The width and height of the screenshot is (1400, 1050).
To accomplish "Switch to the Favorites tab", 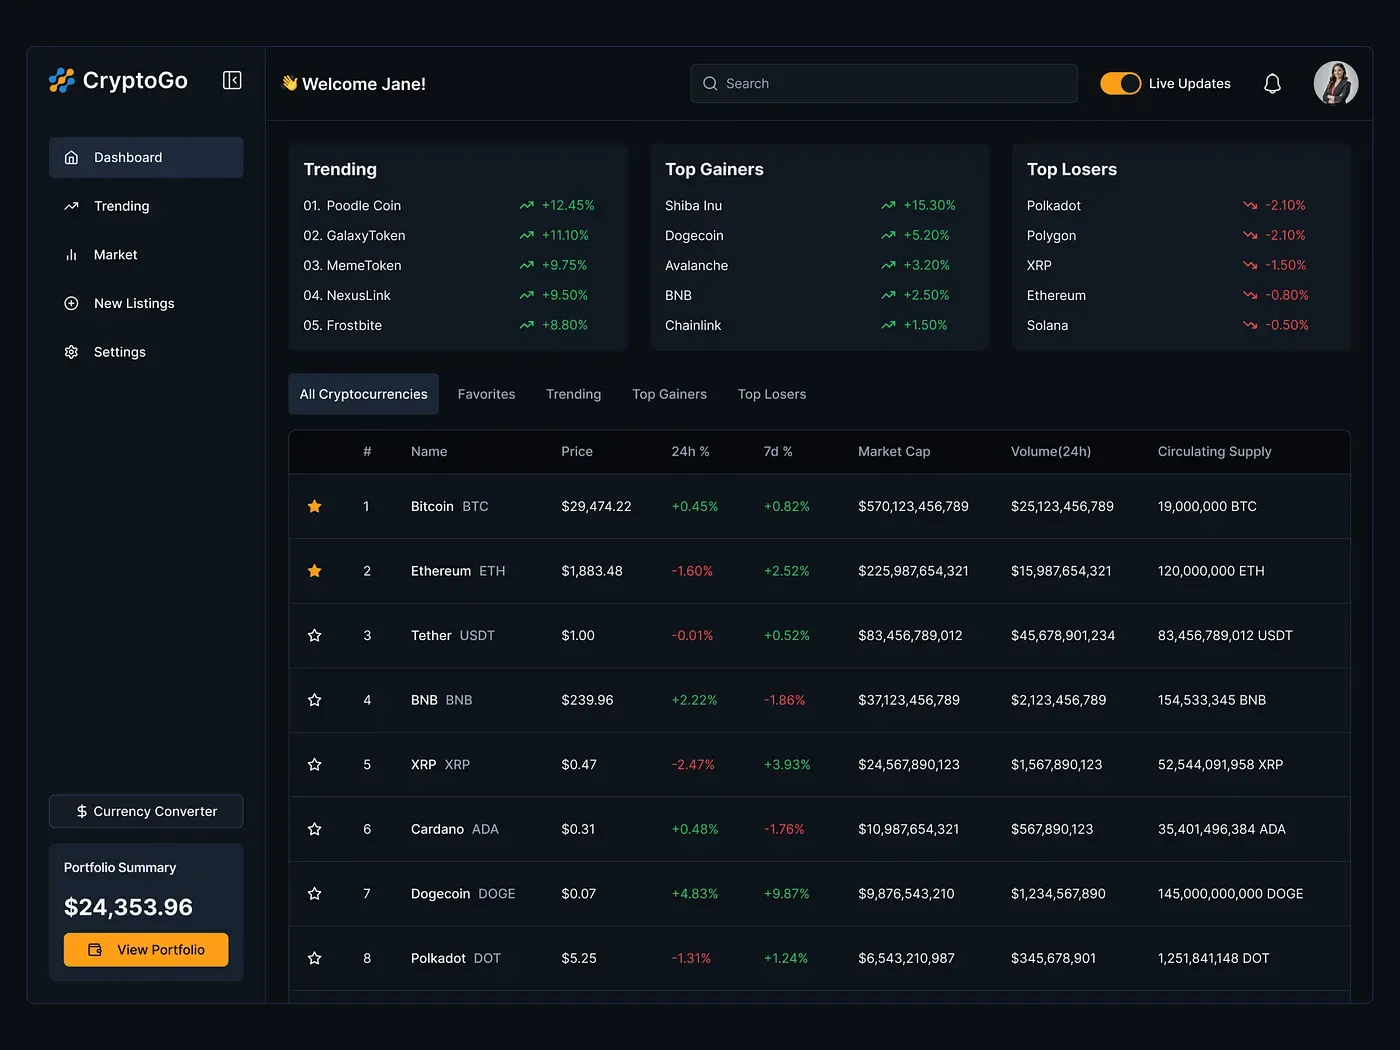I will pos(486,394).
